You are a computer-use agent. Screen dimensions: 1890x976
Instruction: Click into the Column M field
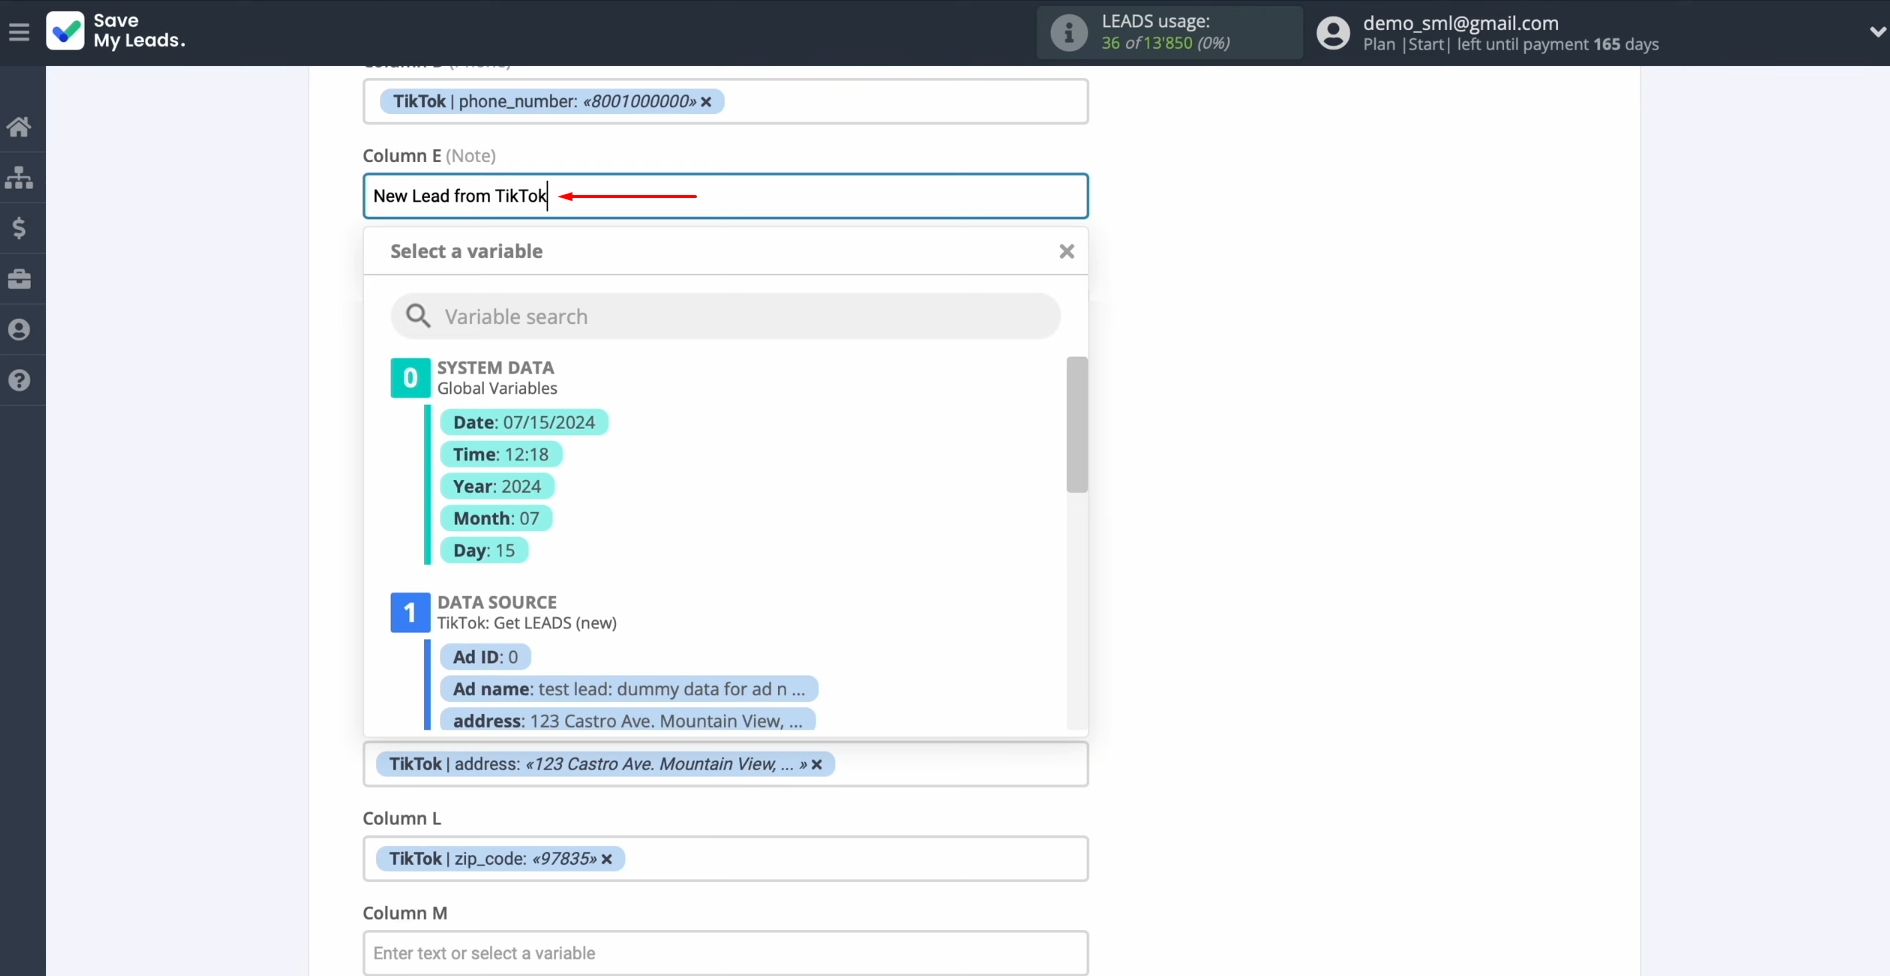(x=725, y=953)
